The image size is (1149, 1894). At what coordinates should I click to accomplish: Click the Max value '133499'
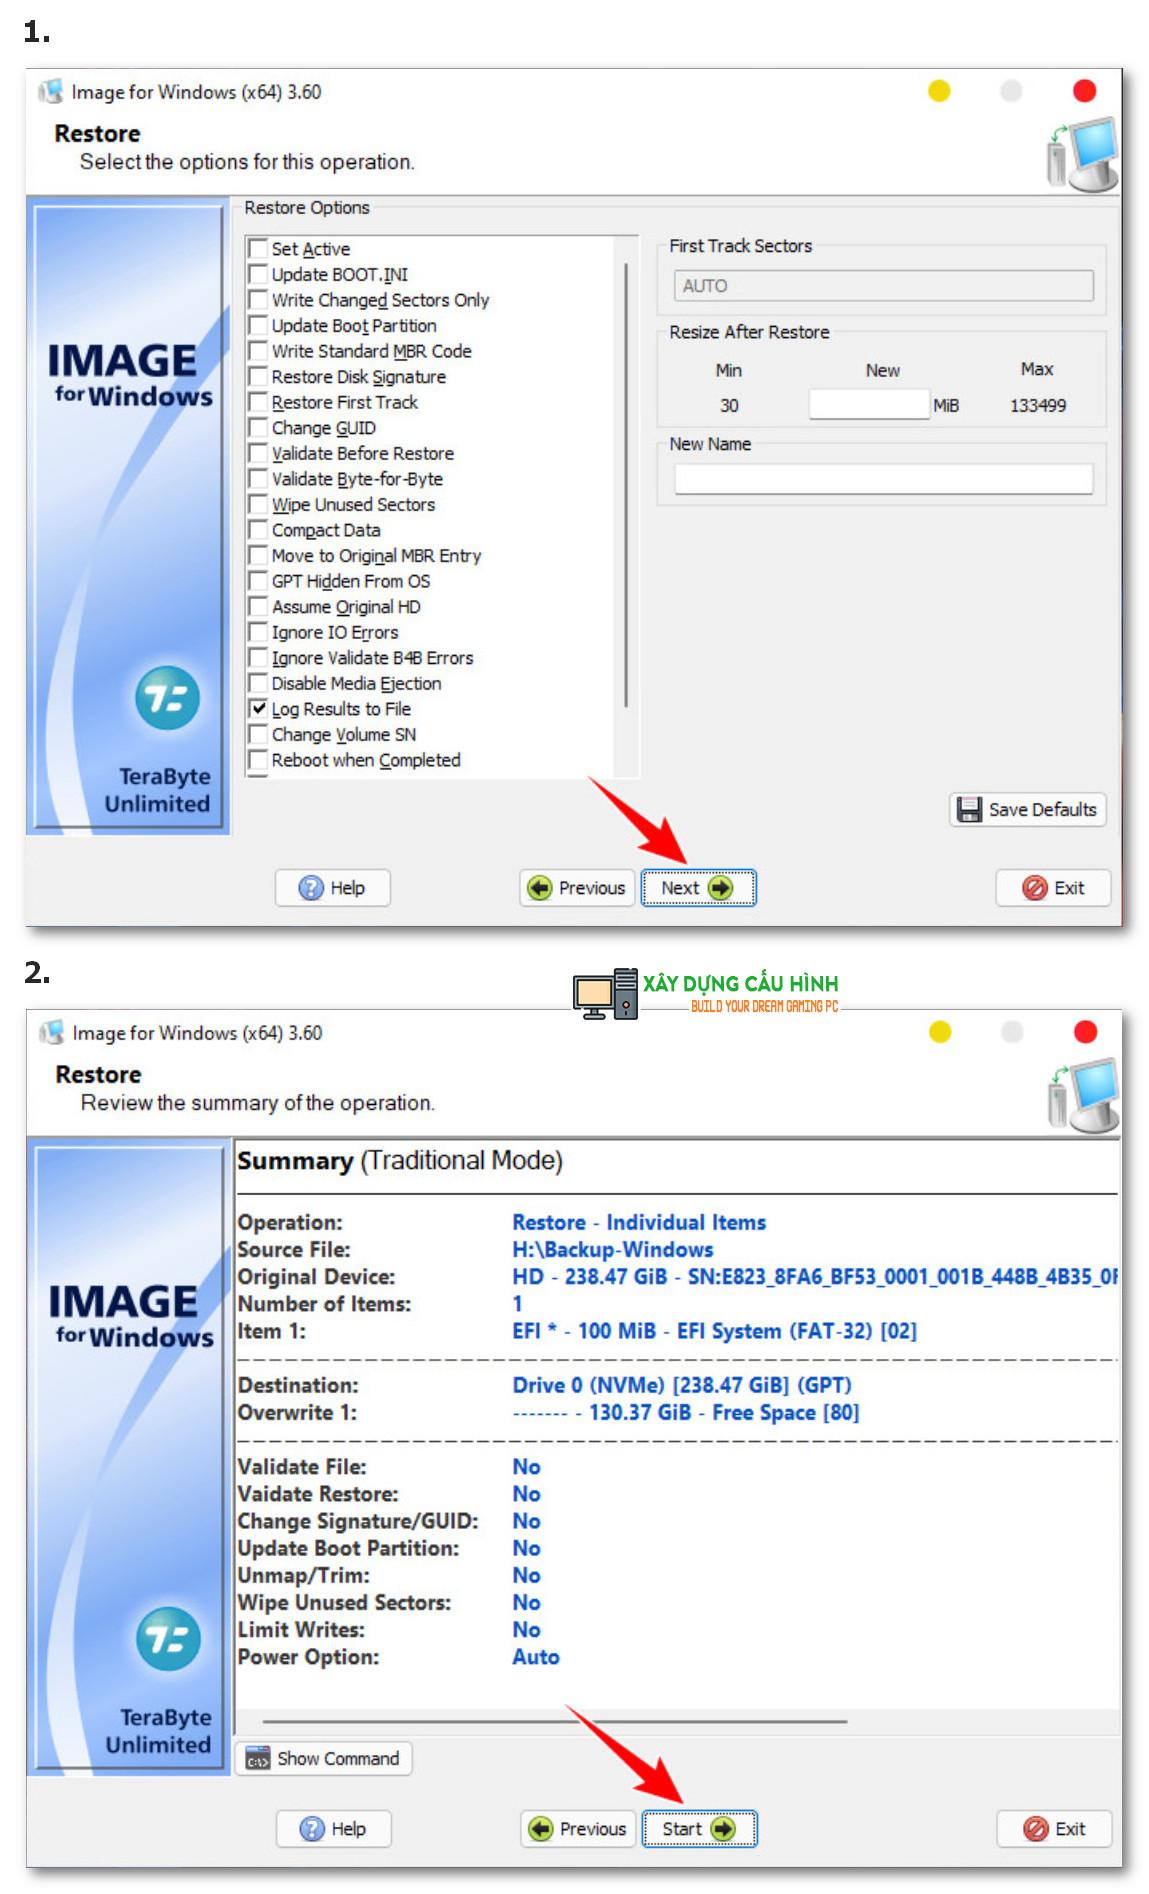pyautogui.click(x=1038, y=406)
